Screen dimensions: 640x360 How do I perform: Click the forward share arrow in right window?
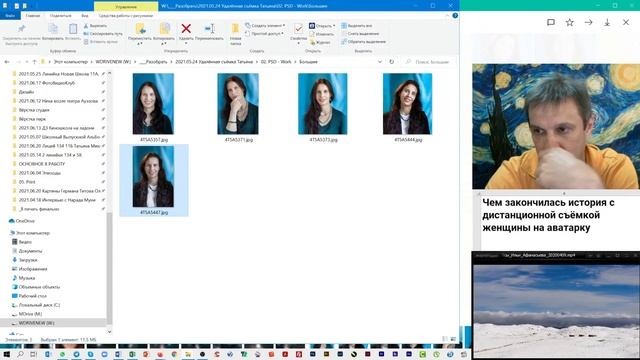pos(588,22)
